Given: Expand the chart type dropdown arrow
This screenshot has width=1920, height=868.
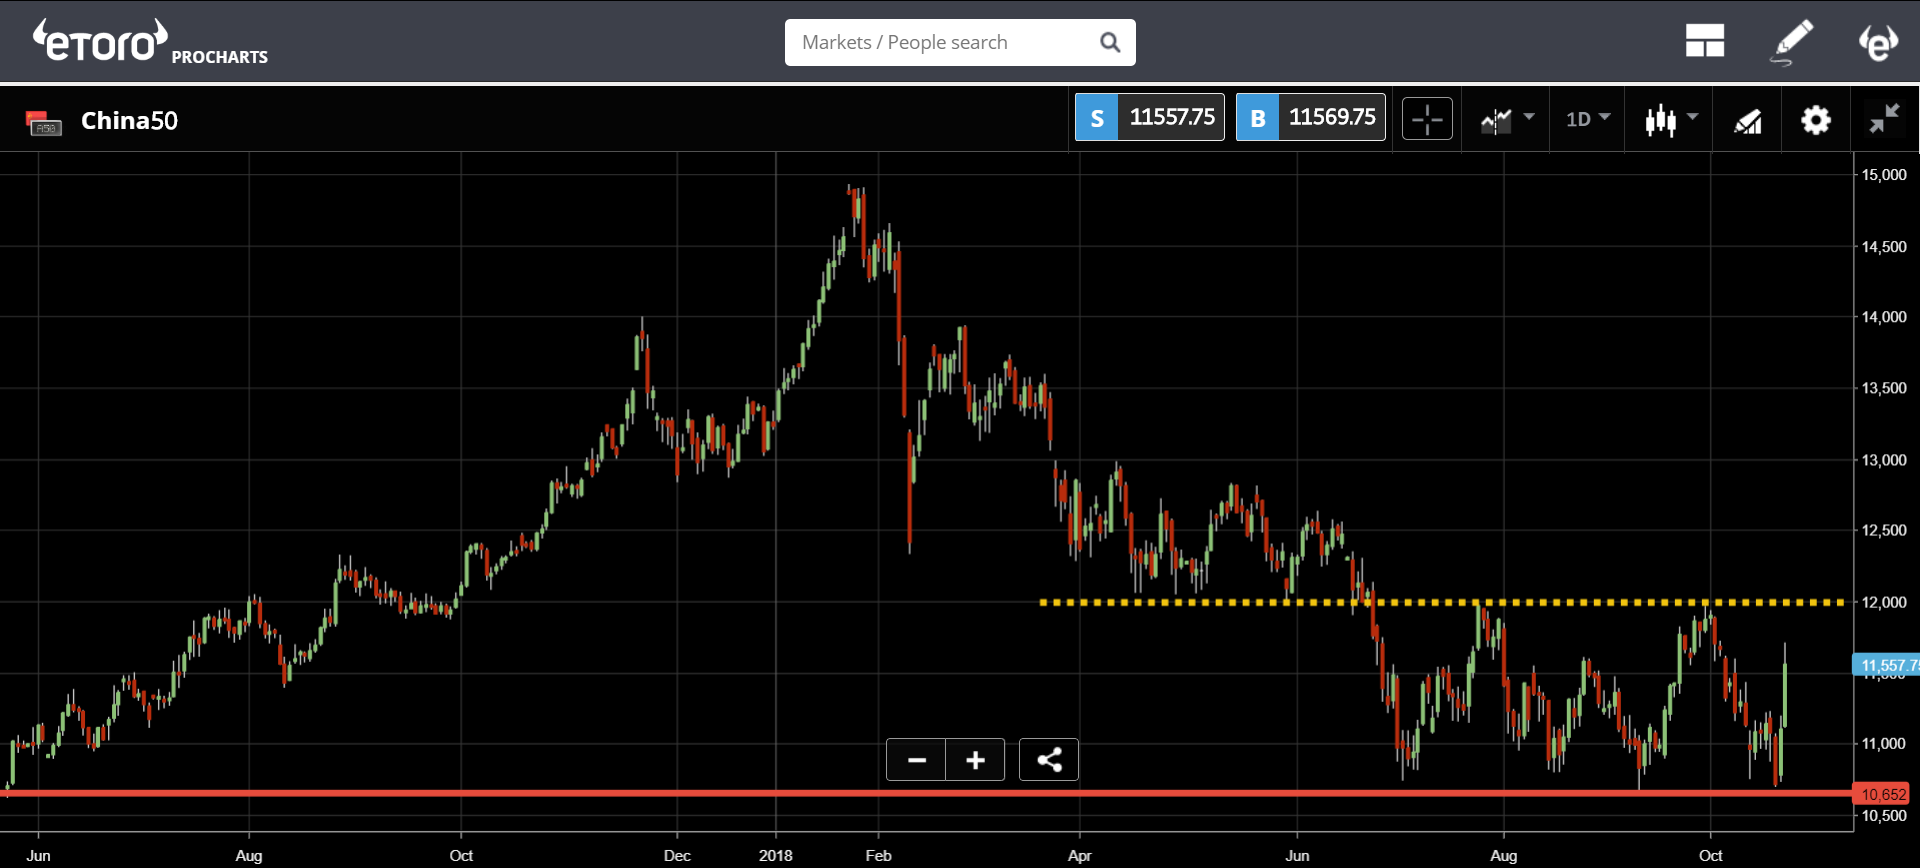Looking at the screenshot, I should pos(1693,117).
